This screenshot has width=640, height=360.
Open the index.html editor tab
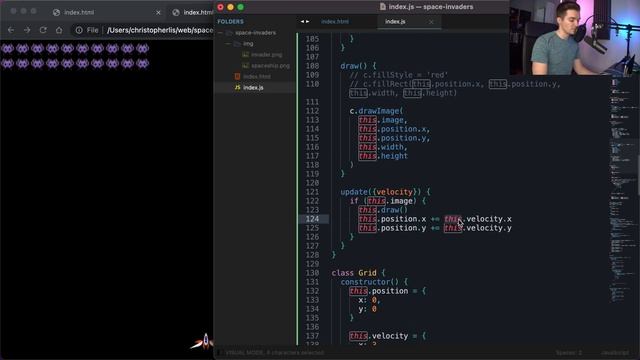pos(335,22)
